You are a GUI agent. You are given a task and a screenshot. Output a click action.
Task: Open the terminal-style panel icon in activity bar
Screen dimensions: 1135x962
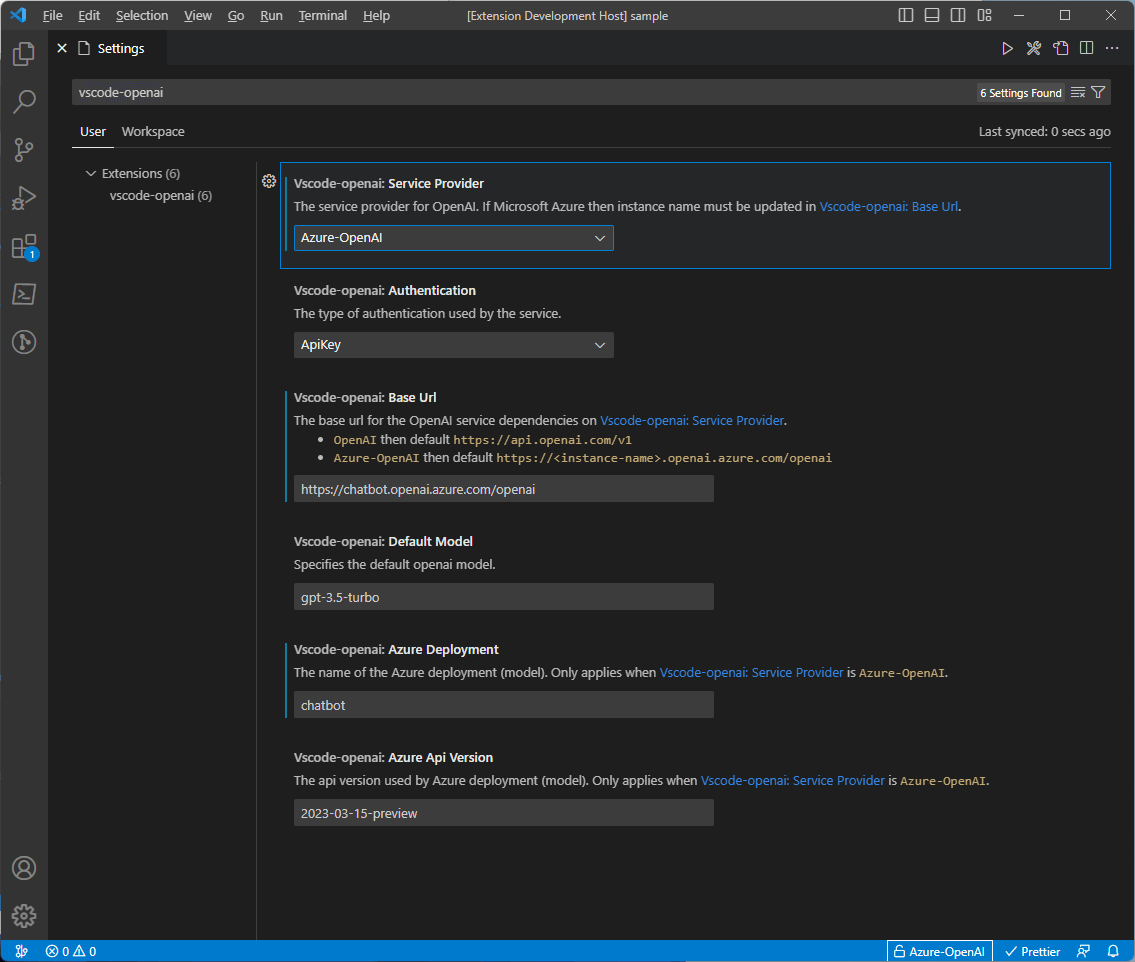[24, 294]
